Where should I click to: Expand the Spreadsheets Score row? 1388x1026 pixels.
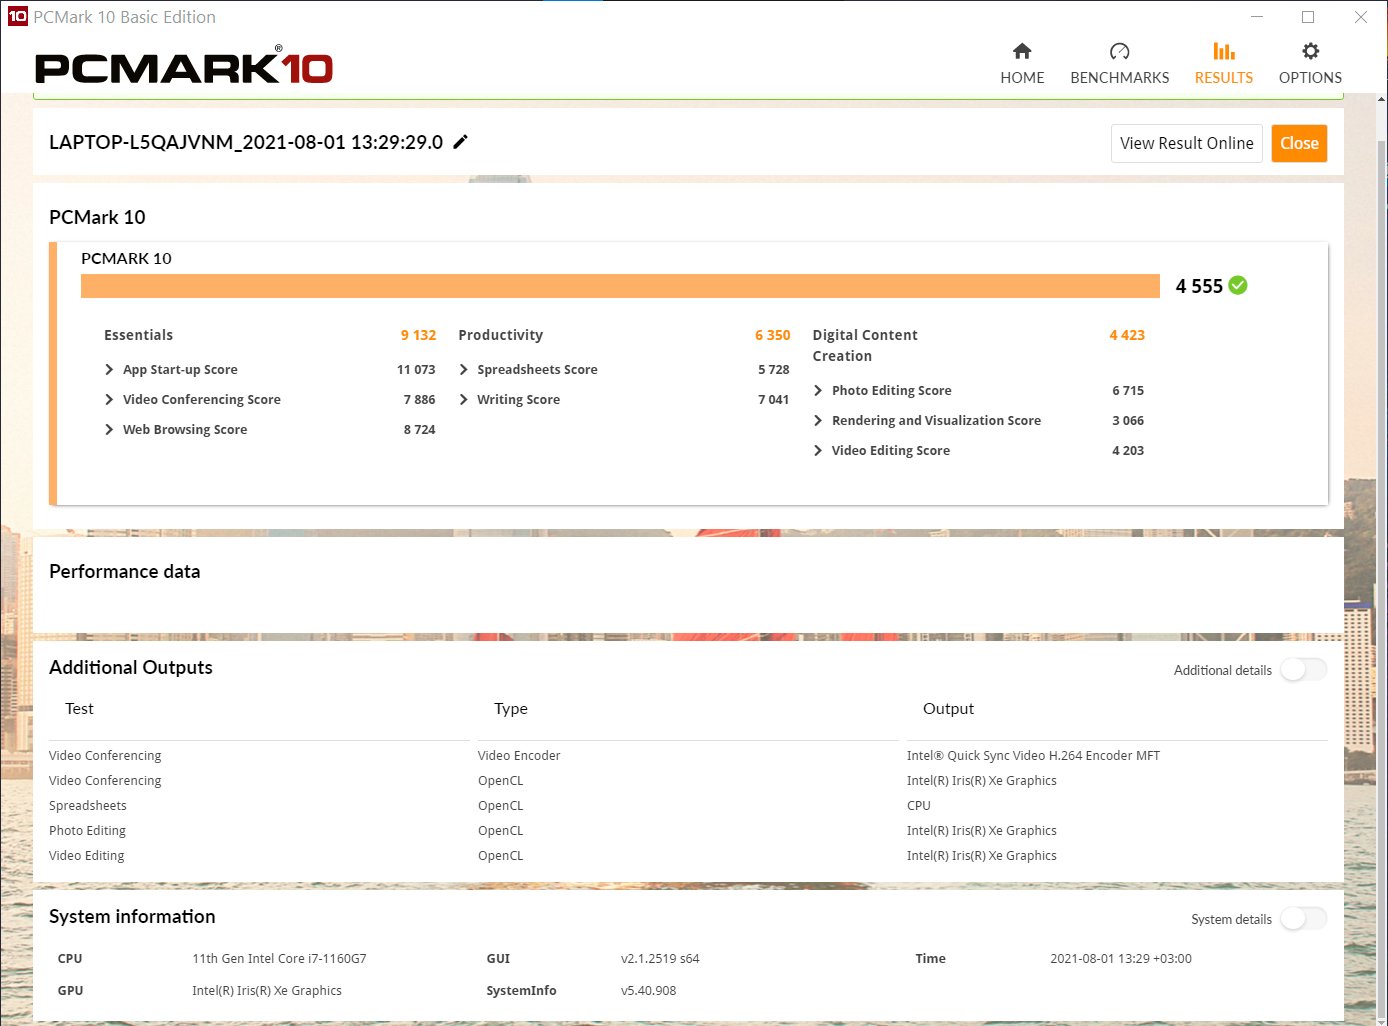tap(463, 370)
